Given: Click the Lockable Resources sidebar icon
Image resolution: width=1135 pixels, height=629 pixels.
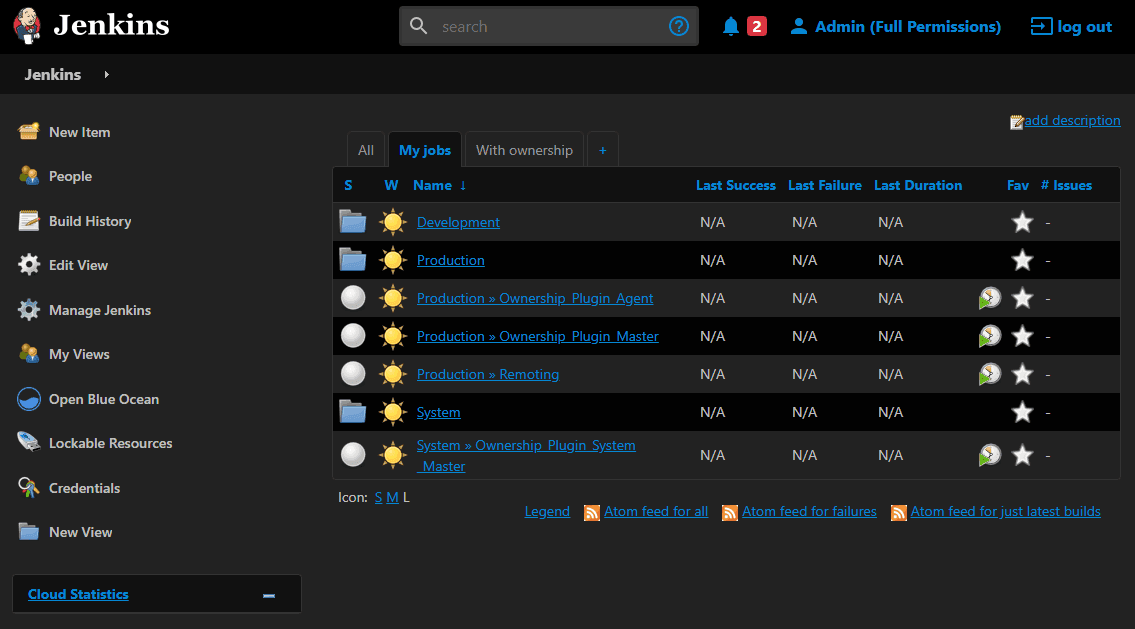Looking at the screenshot, I should 29,443.
